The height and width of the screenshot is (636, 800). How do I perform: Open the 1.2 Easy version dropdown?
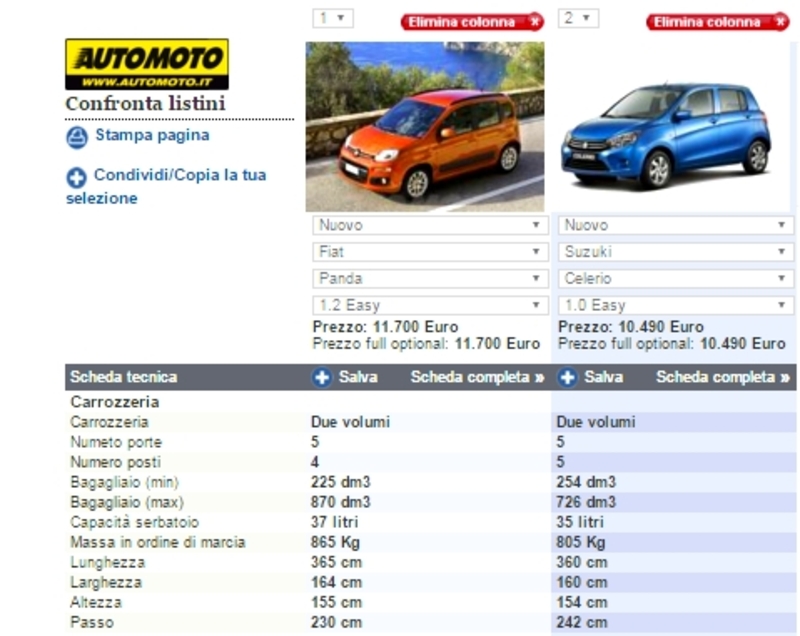pos(430,305)
